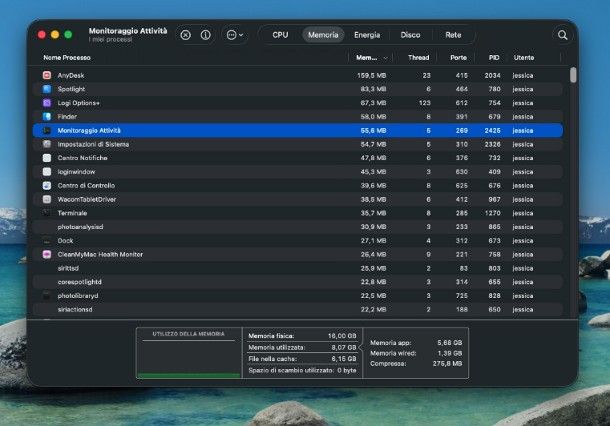The image size is (610, 426).
Task: Click the search magnifier icon
Action: click(562, 35)
